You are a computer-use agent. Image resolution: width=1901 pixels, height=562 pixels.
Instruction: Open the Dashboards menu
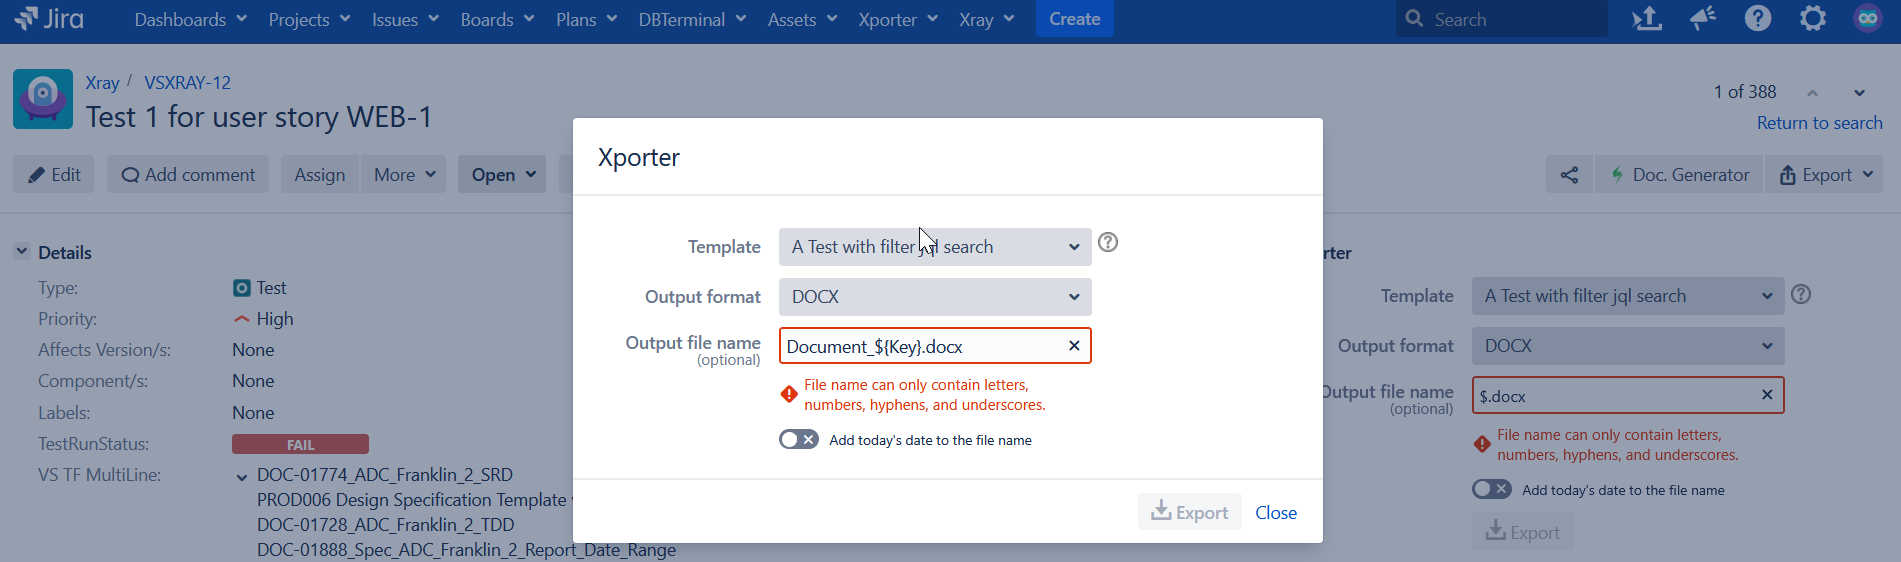tap(190, 19)
